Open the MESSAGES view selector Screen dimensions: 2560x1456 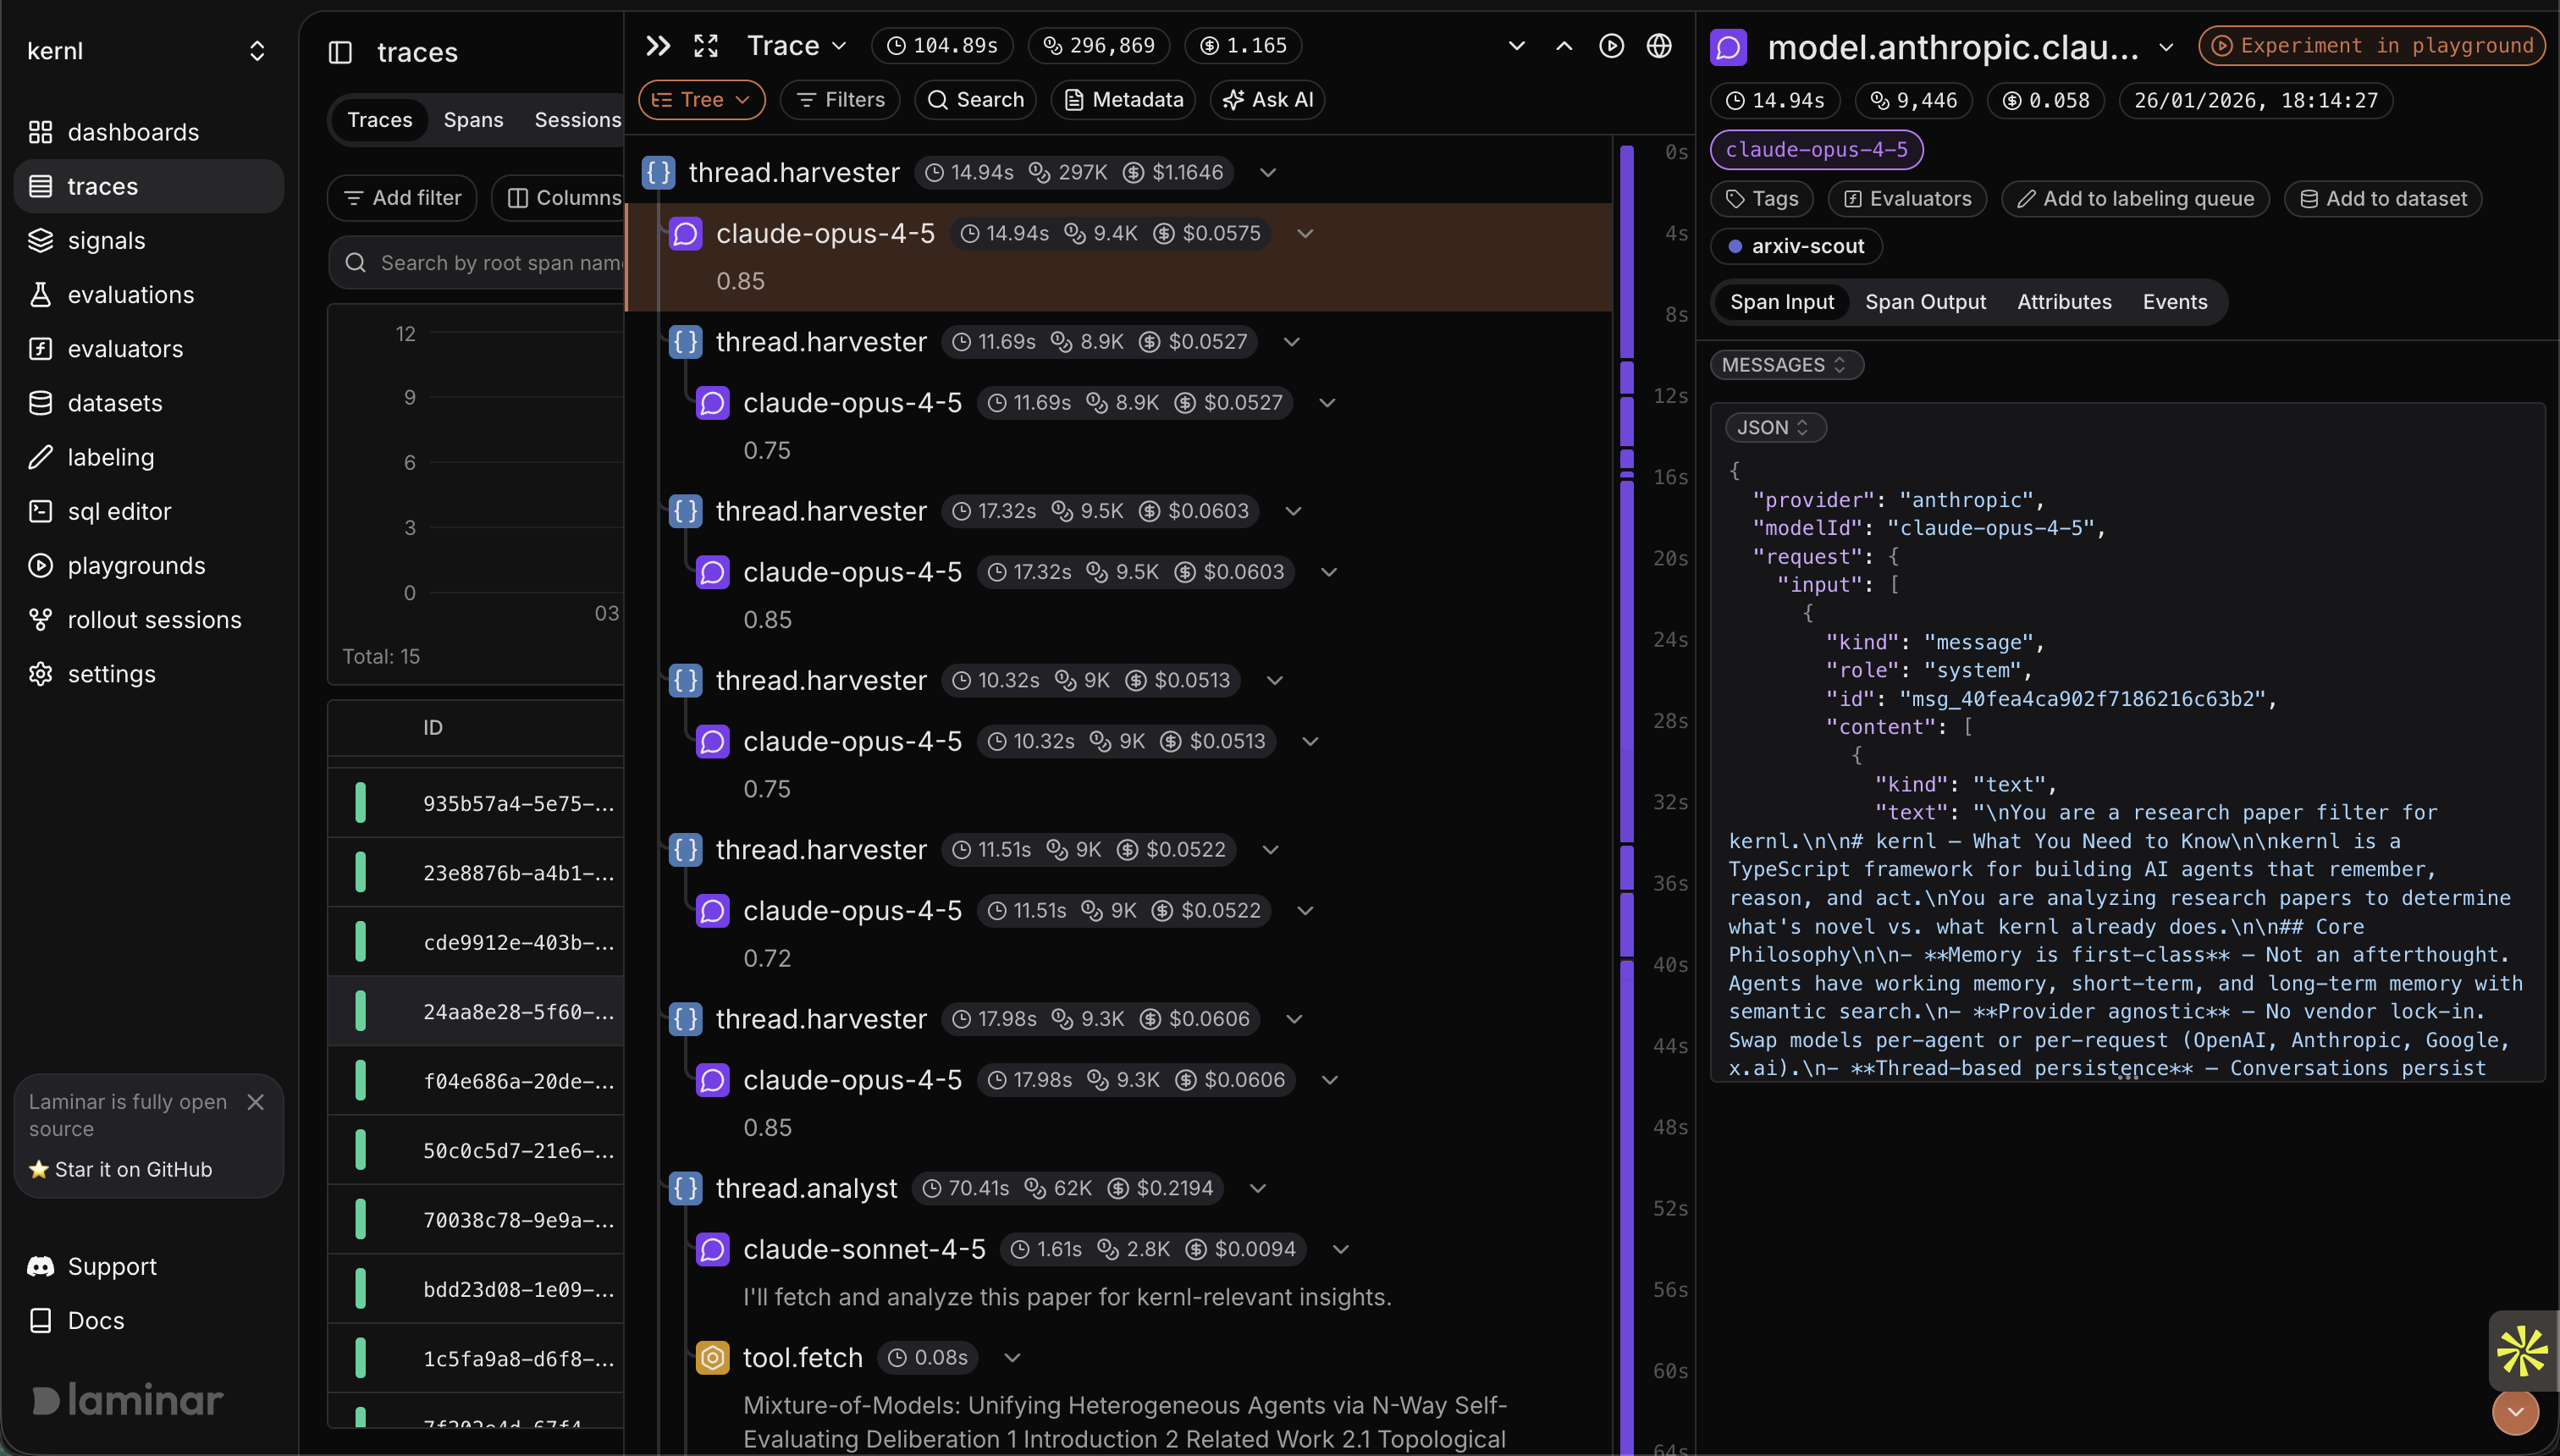tap(1785, 365)
